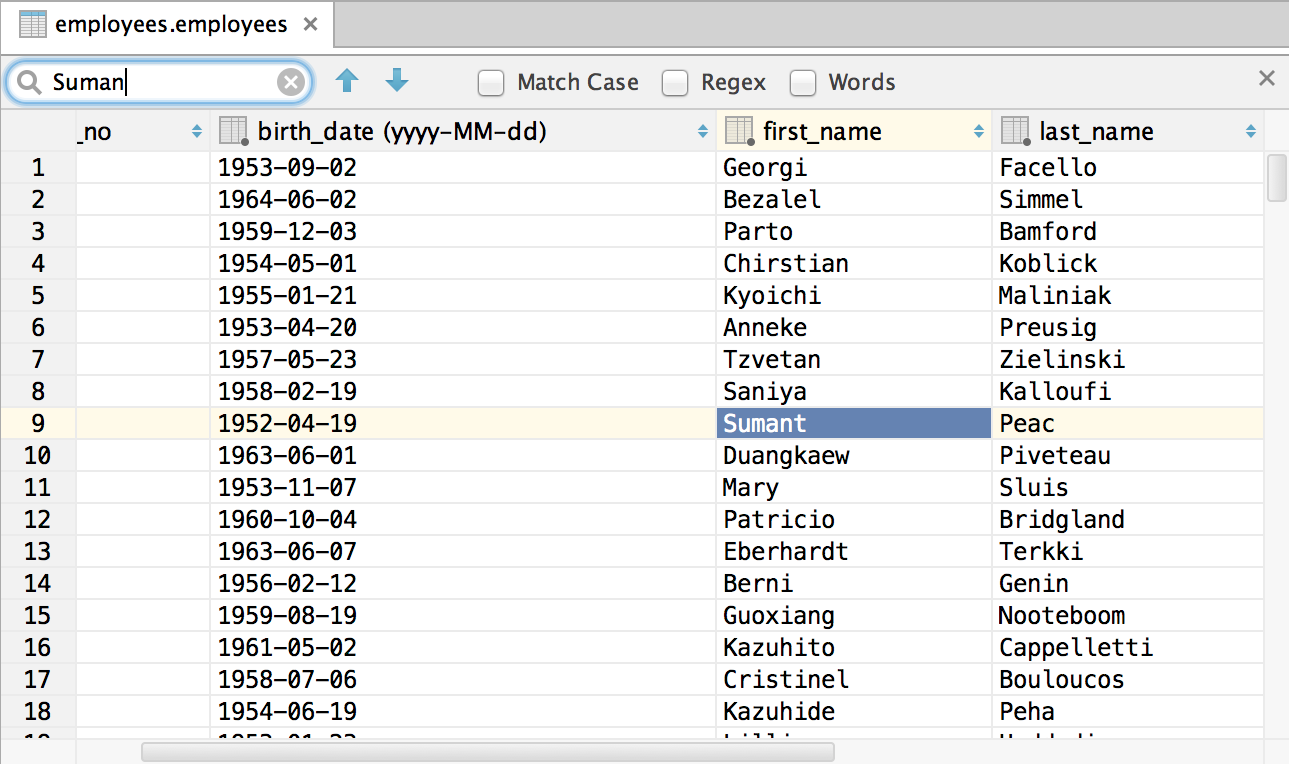This screenshot has height=764, width=1289.
Task: Click the magnifier search history icon
Action: 29,82
